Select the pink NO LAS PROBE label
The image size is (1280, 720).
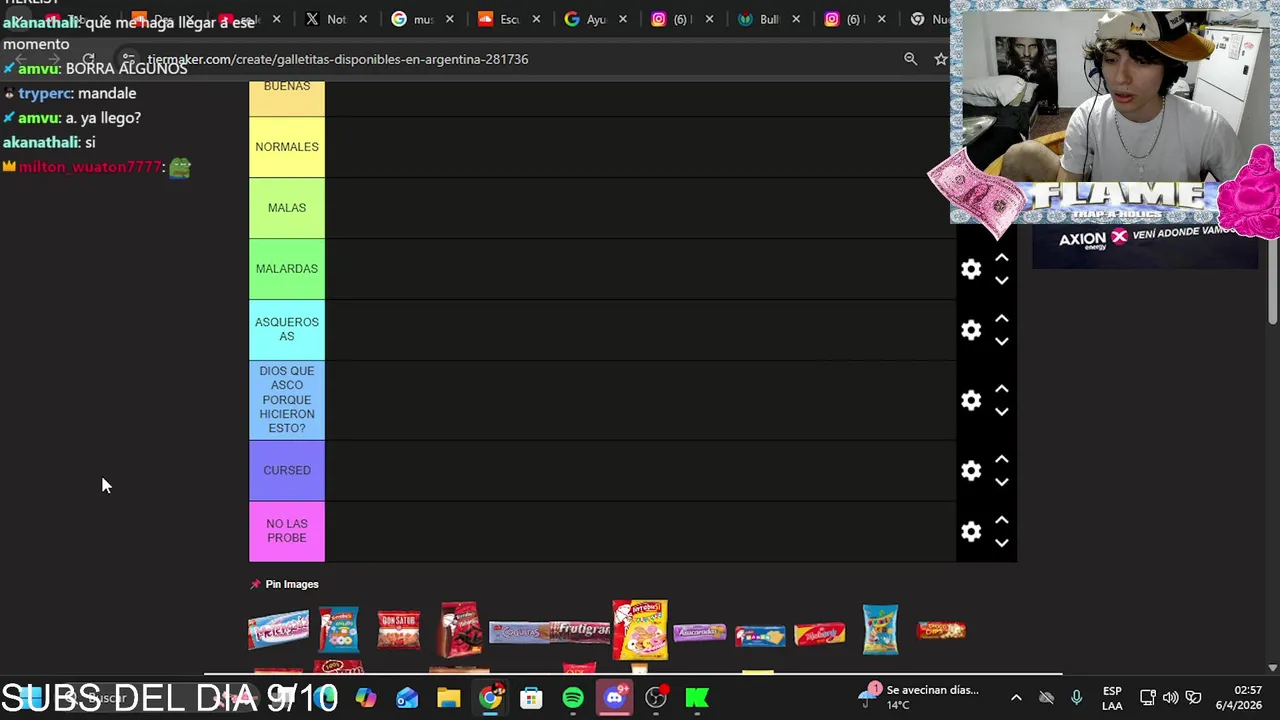tap(287, 531)
